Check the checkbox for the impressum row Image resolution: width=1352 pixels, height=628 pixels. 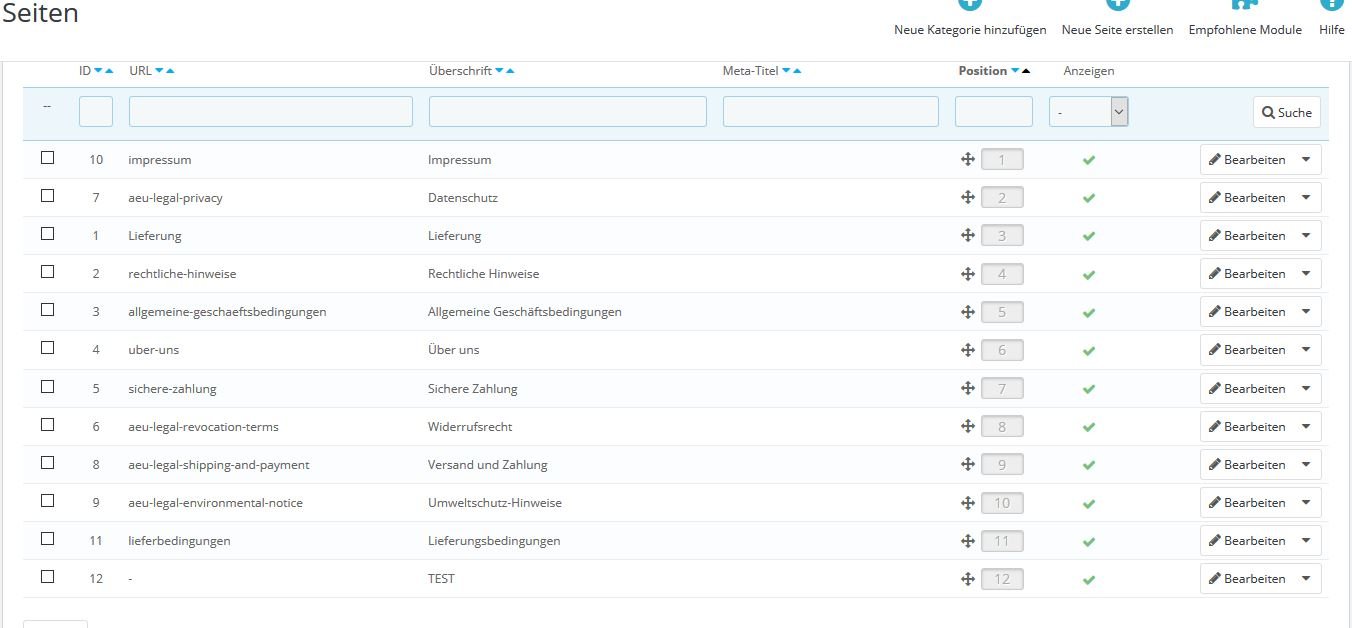pyautogui.click(x=47, y=157)
